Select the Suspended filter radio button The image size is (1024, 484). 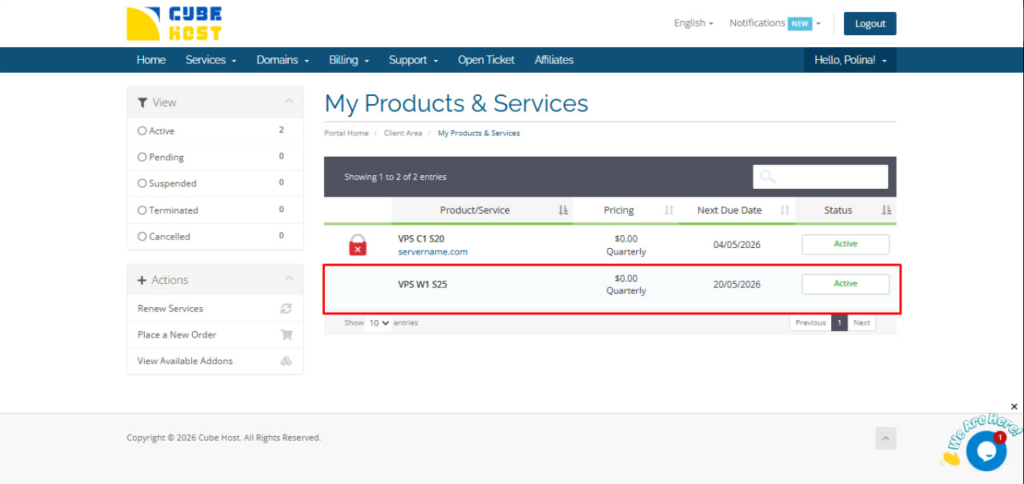pos(142,184)
